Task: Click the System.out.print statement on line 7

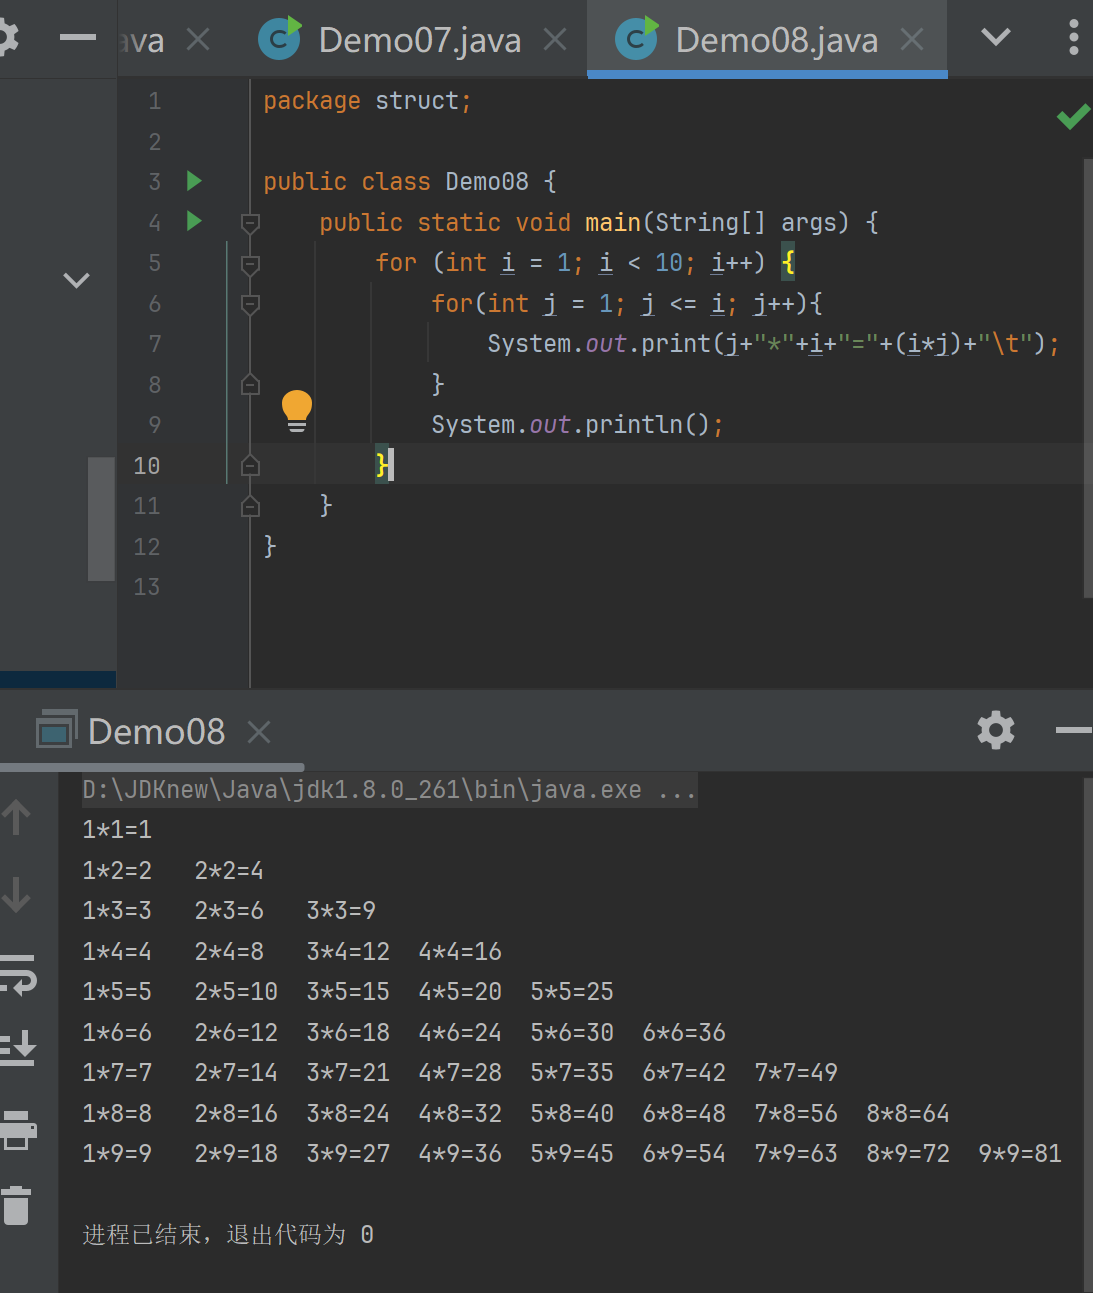Action: click(x=773, y=344)
